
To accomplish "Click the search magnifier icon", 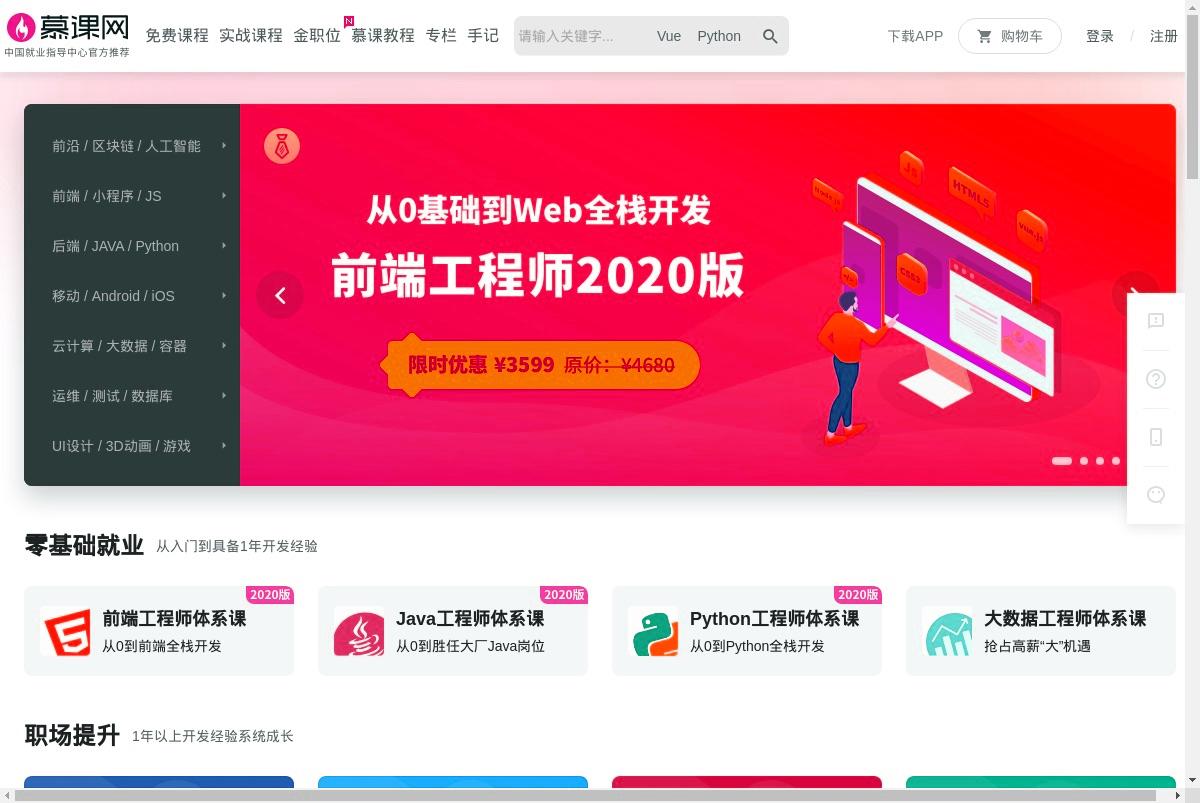I will coord(770,36).
